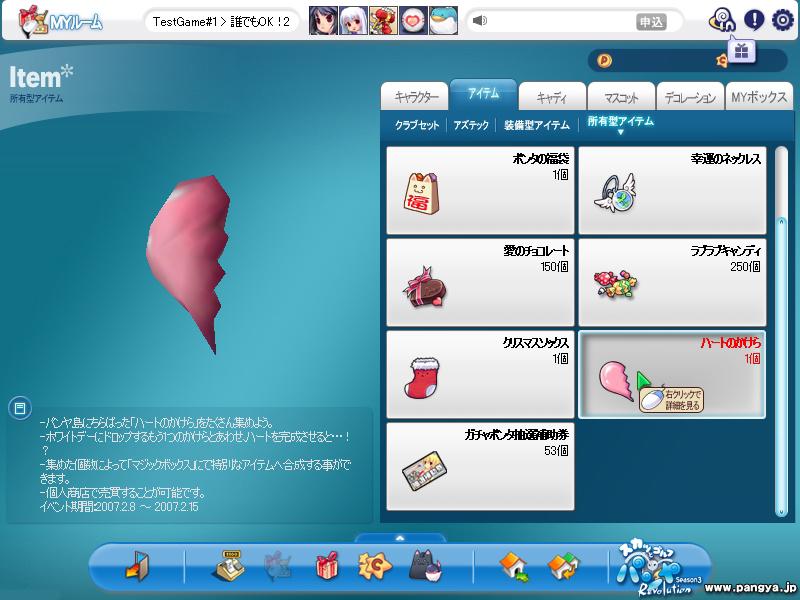Switch to the MYボックス tab
800x600 pixels.
tap(759, 96)
